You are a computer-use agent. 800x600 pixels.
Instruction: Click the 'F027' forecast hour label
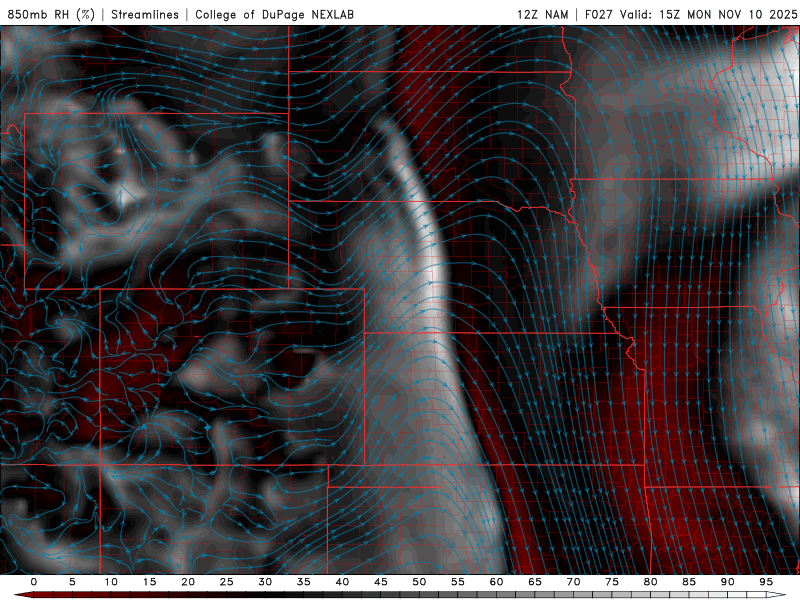(x=599, y=14)
